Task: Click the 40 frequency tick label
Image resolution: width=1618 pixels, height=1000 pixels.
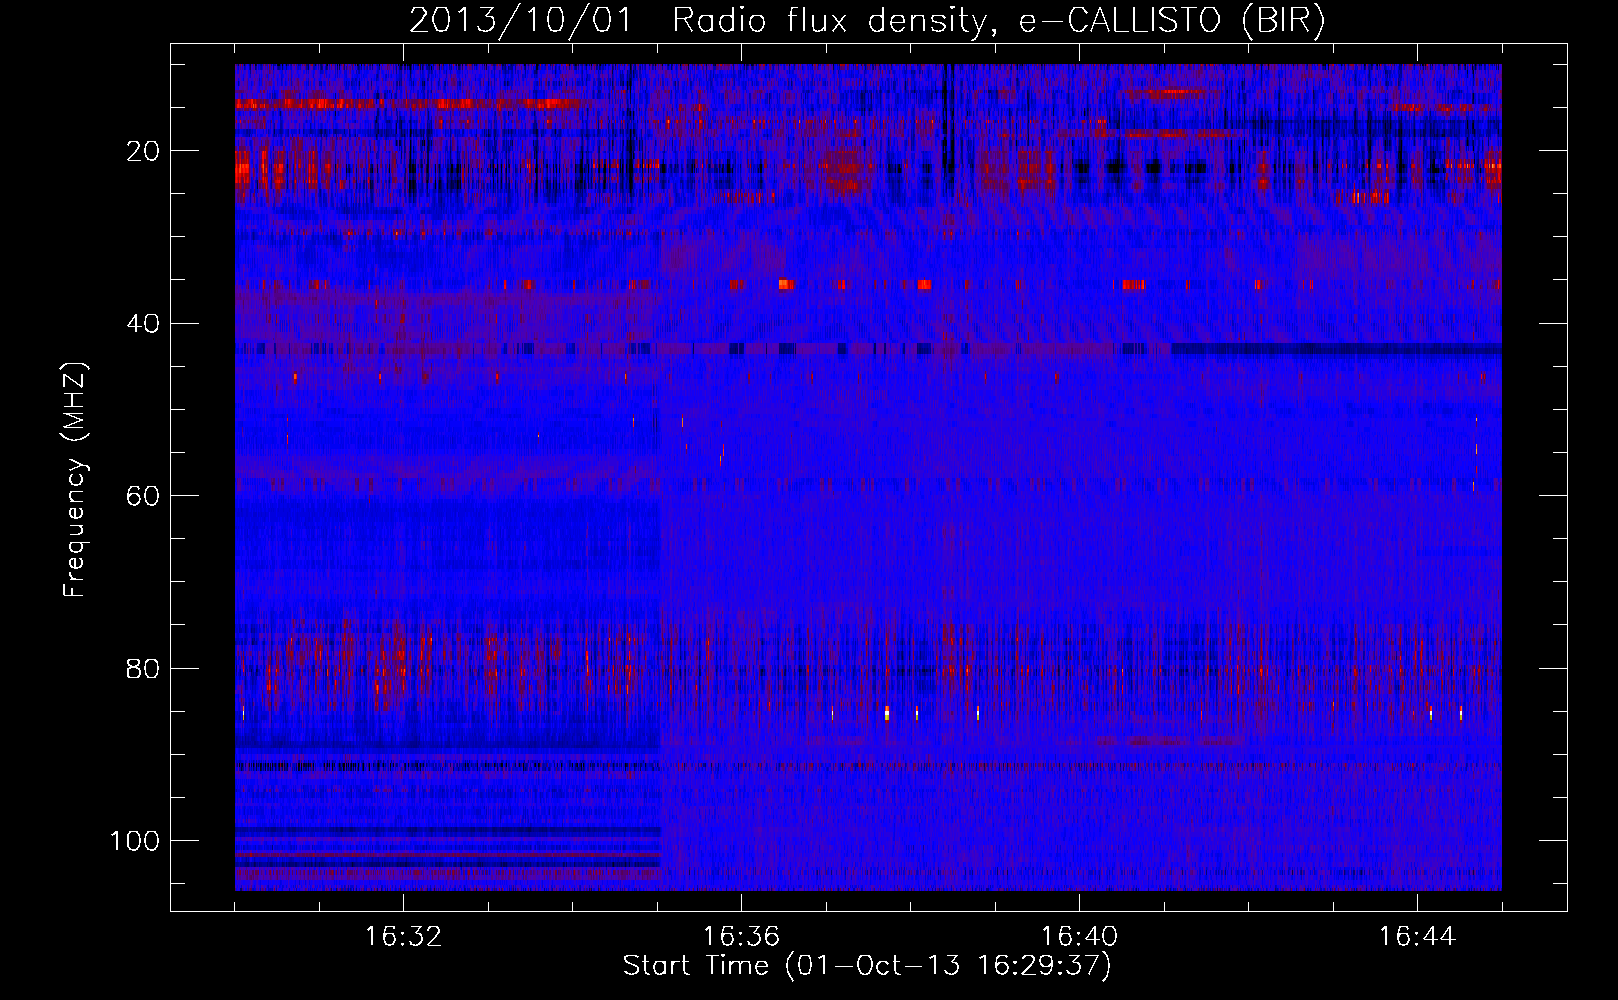Action: pyautogui.click(x=144, y=324)
